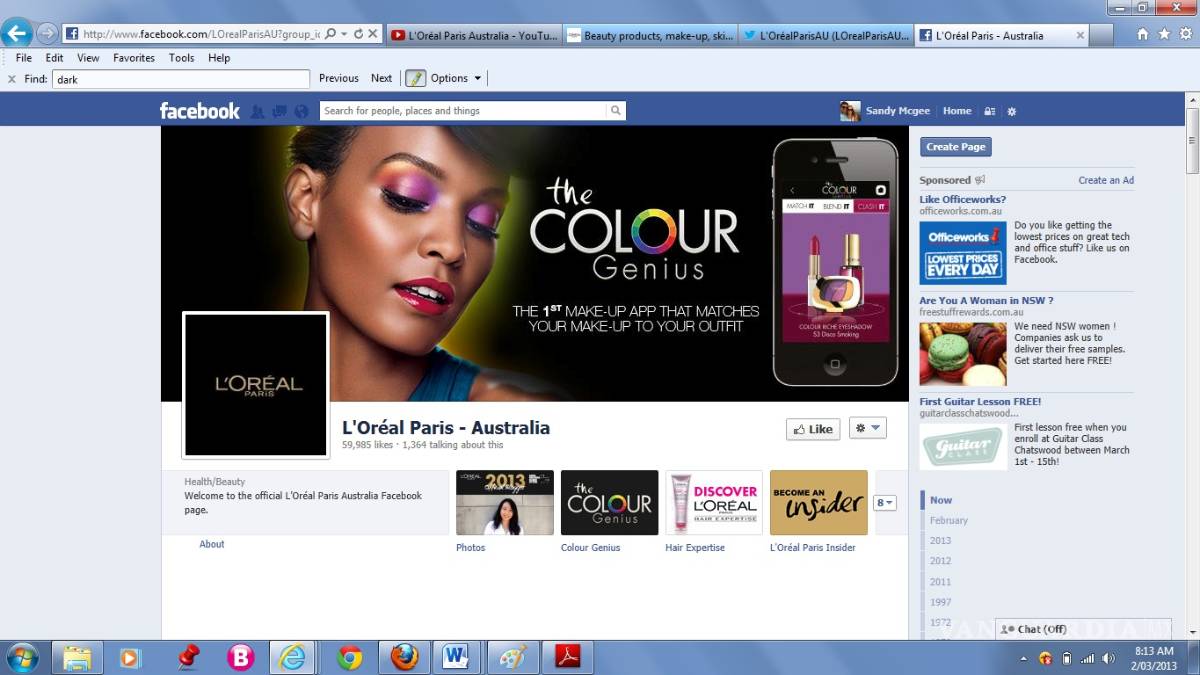Switch to the L'Oréal Paris Australia YouTube tab

pos(473,35)
